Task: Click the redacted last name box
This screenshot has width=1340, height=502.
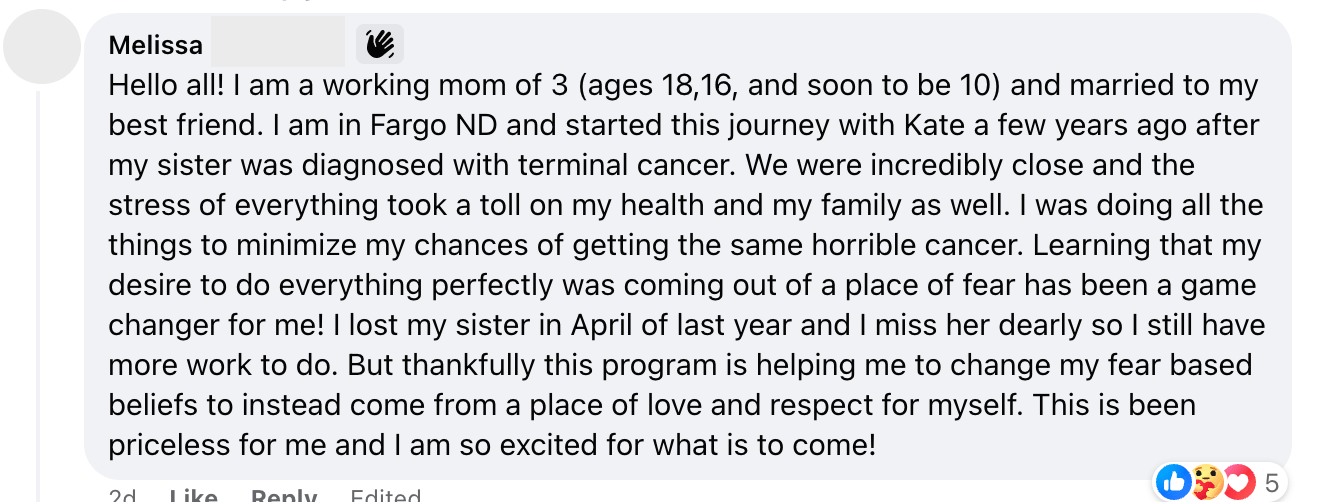Action: [278, 45]
